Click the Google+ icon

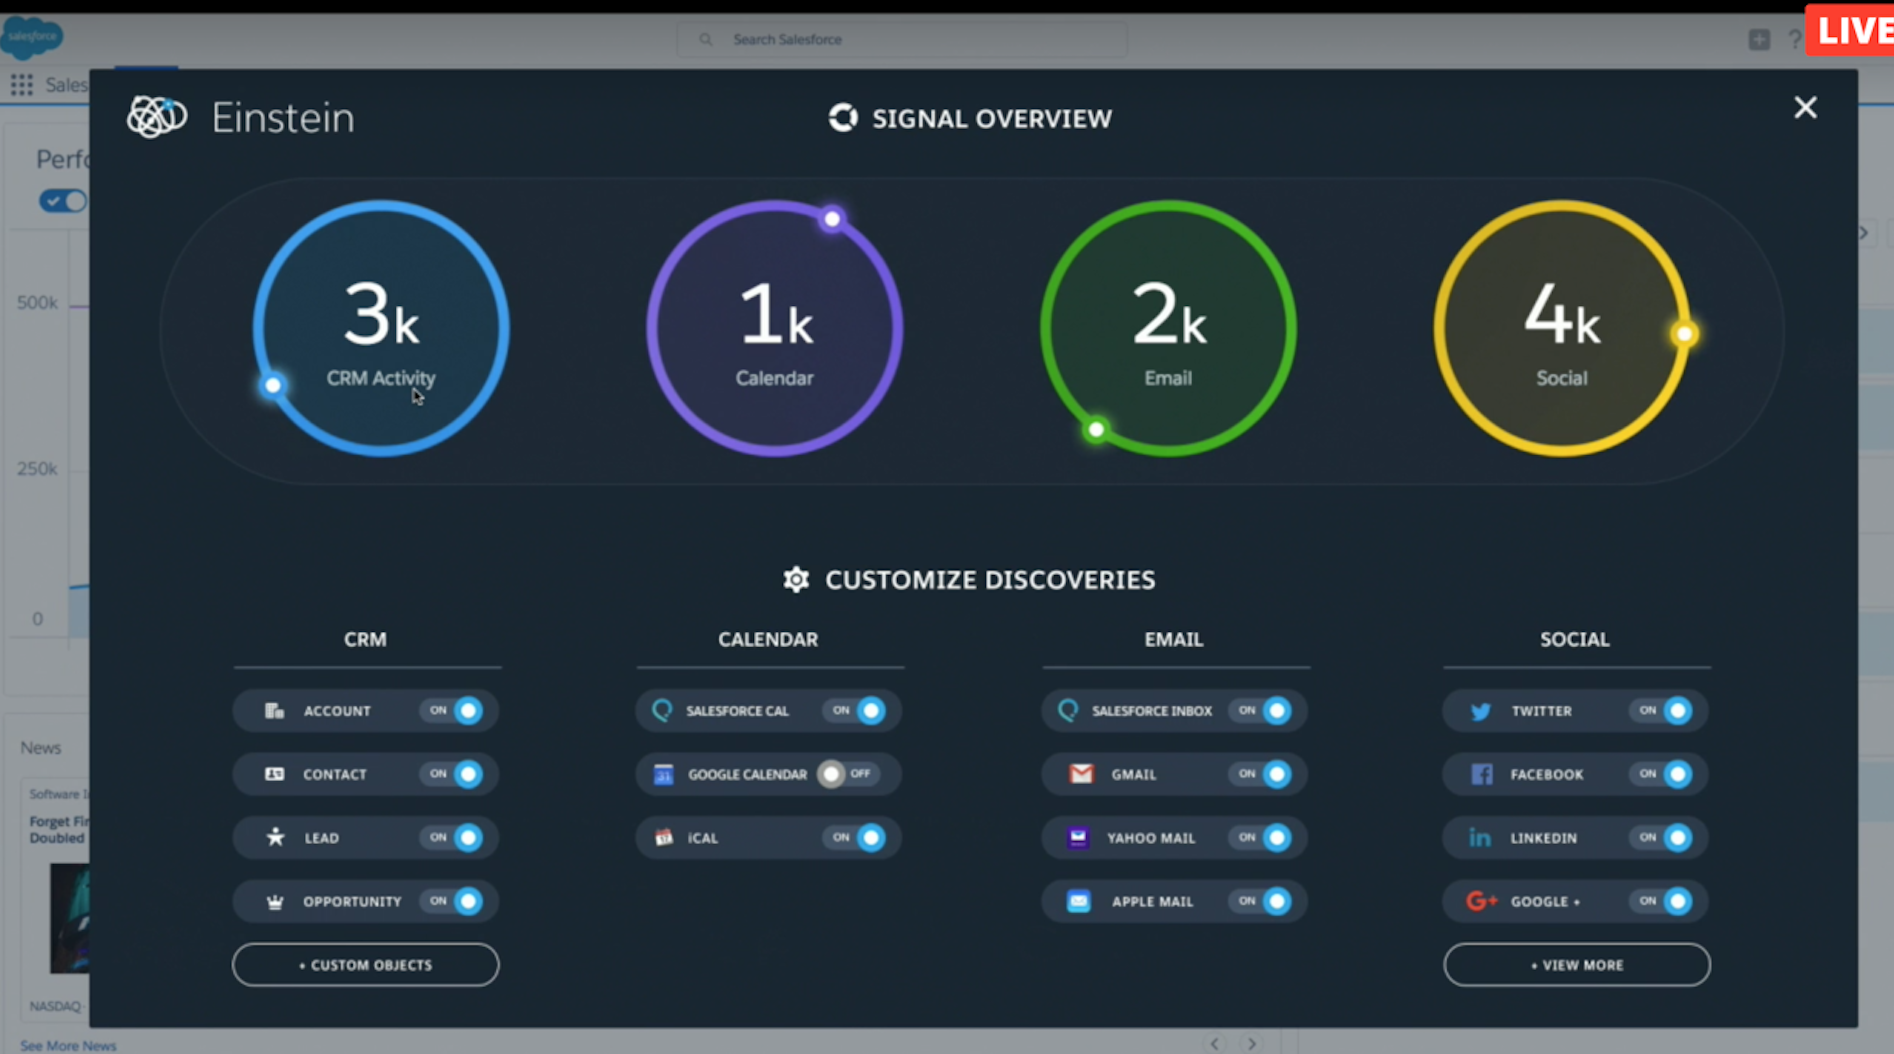[x=1481, y=901]
